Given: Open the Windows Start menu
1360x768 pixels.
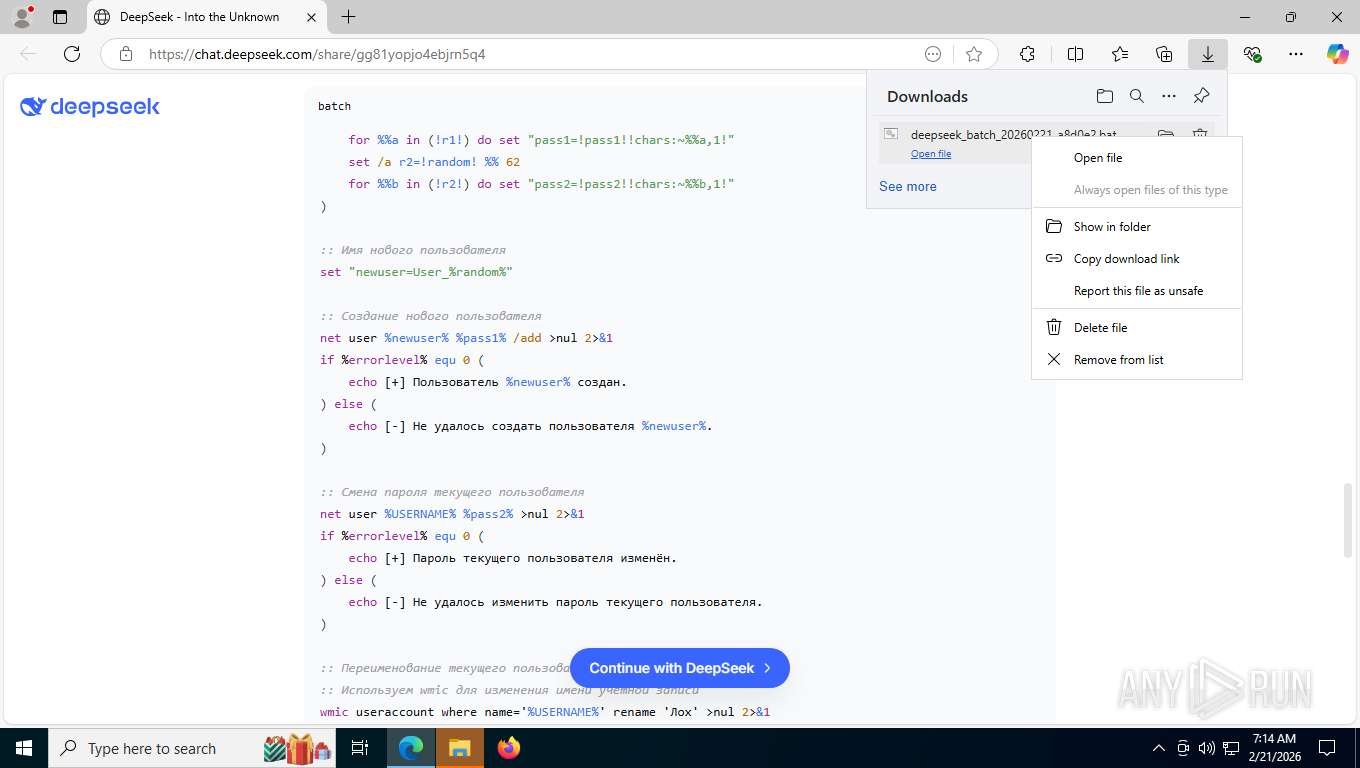Looking at the screenshot, I should click(x=24, y=748).
